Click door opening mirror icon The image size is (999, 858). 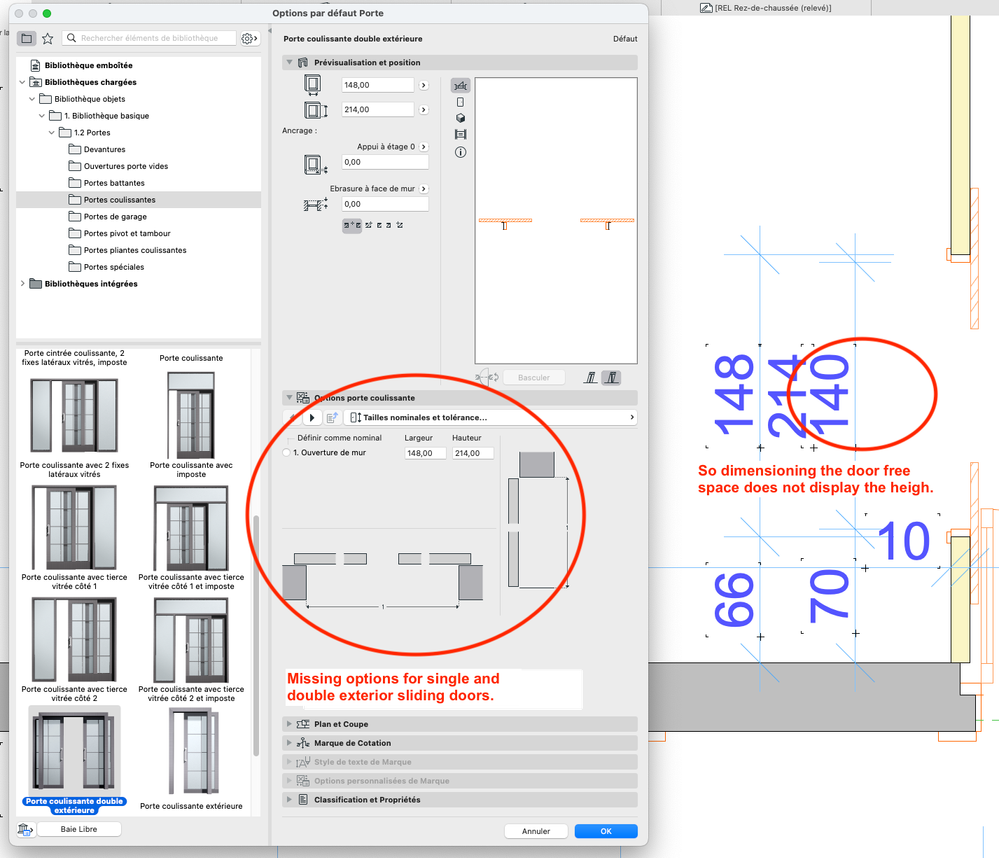click(487, 377)
